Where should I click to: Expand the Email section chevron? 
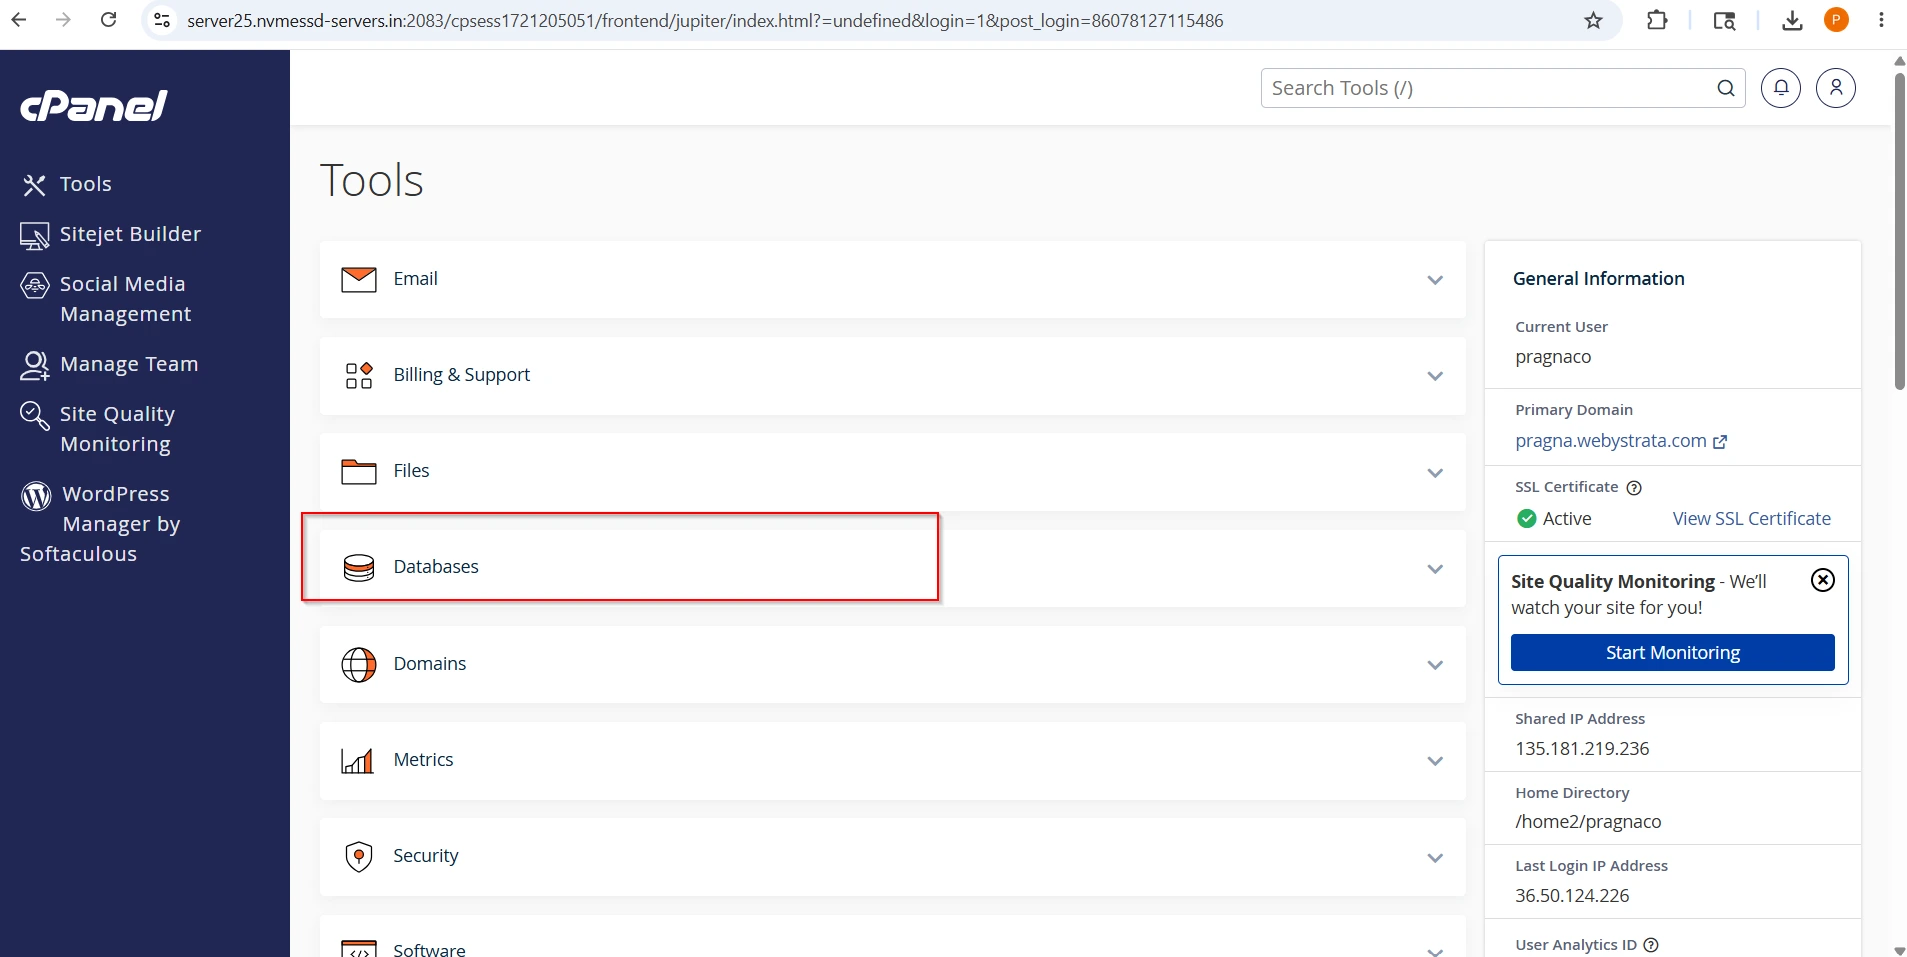1435,280
